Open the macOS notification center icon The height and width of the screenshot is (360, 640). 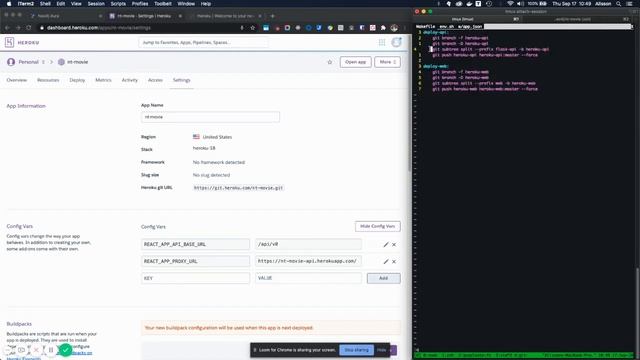coord(630,4)
